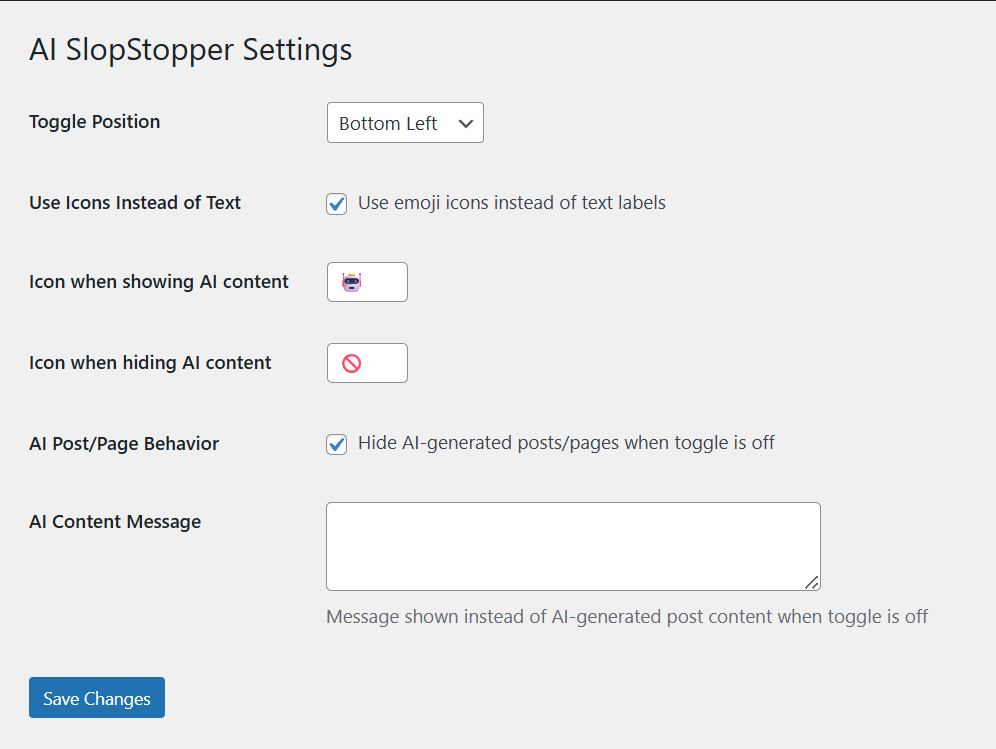
Task: Click the text area resize handle
Action: click(812, 582)
